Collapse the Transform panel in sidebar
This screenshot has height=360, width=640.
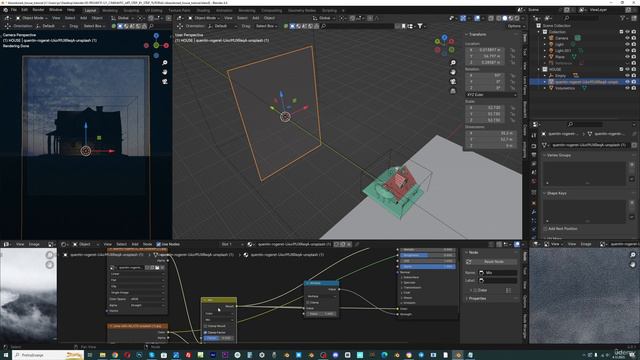[x=477, y=35]
